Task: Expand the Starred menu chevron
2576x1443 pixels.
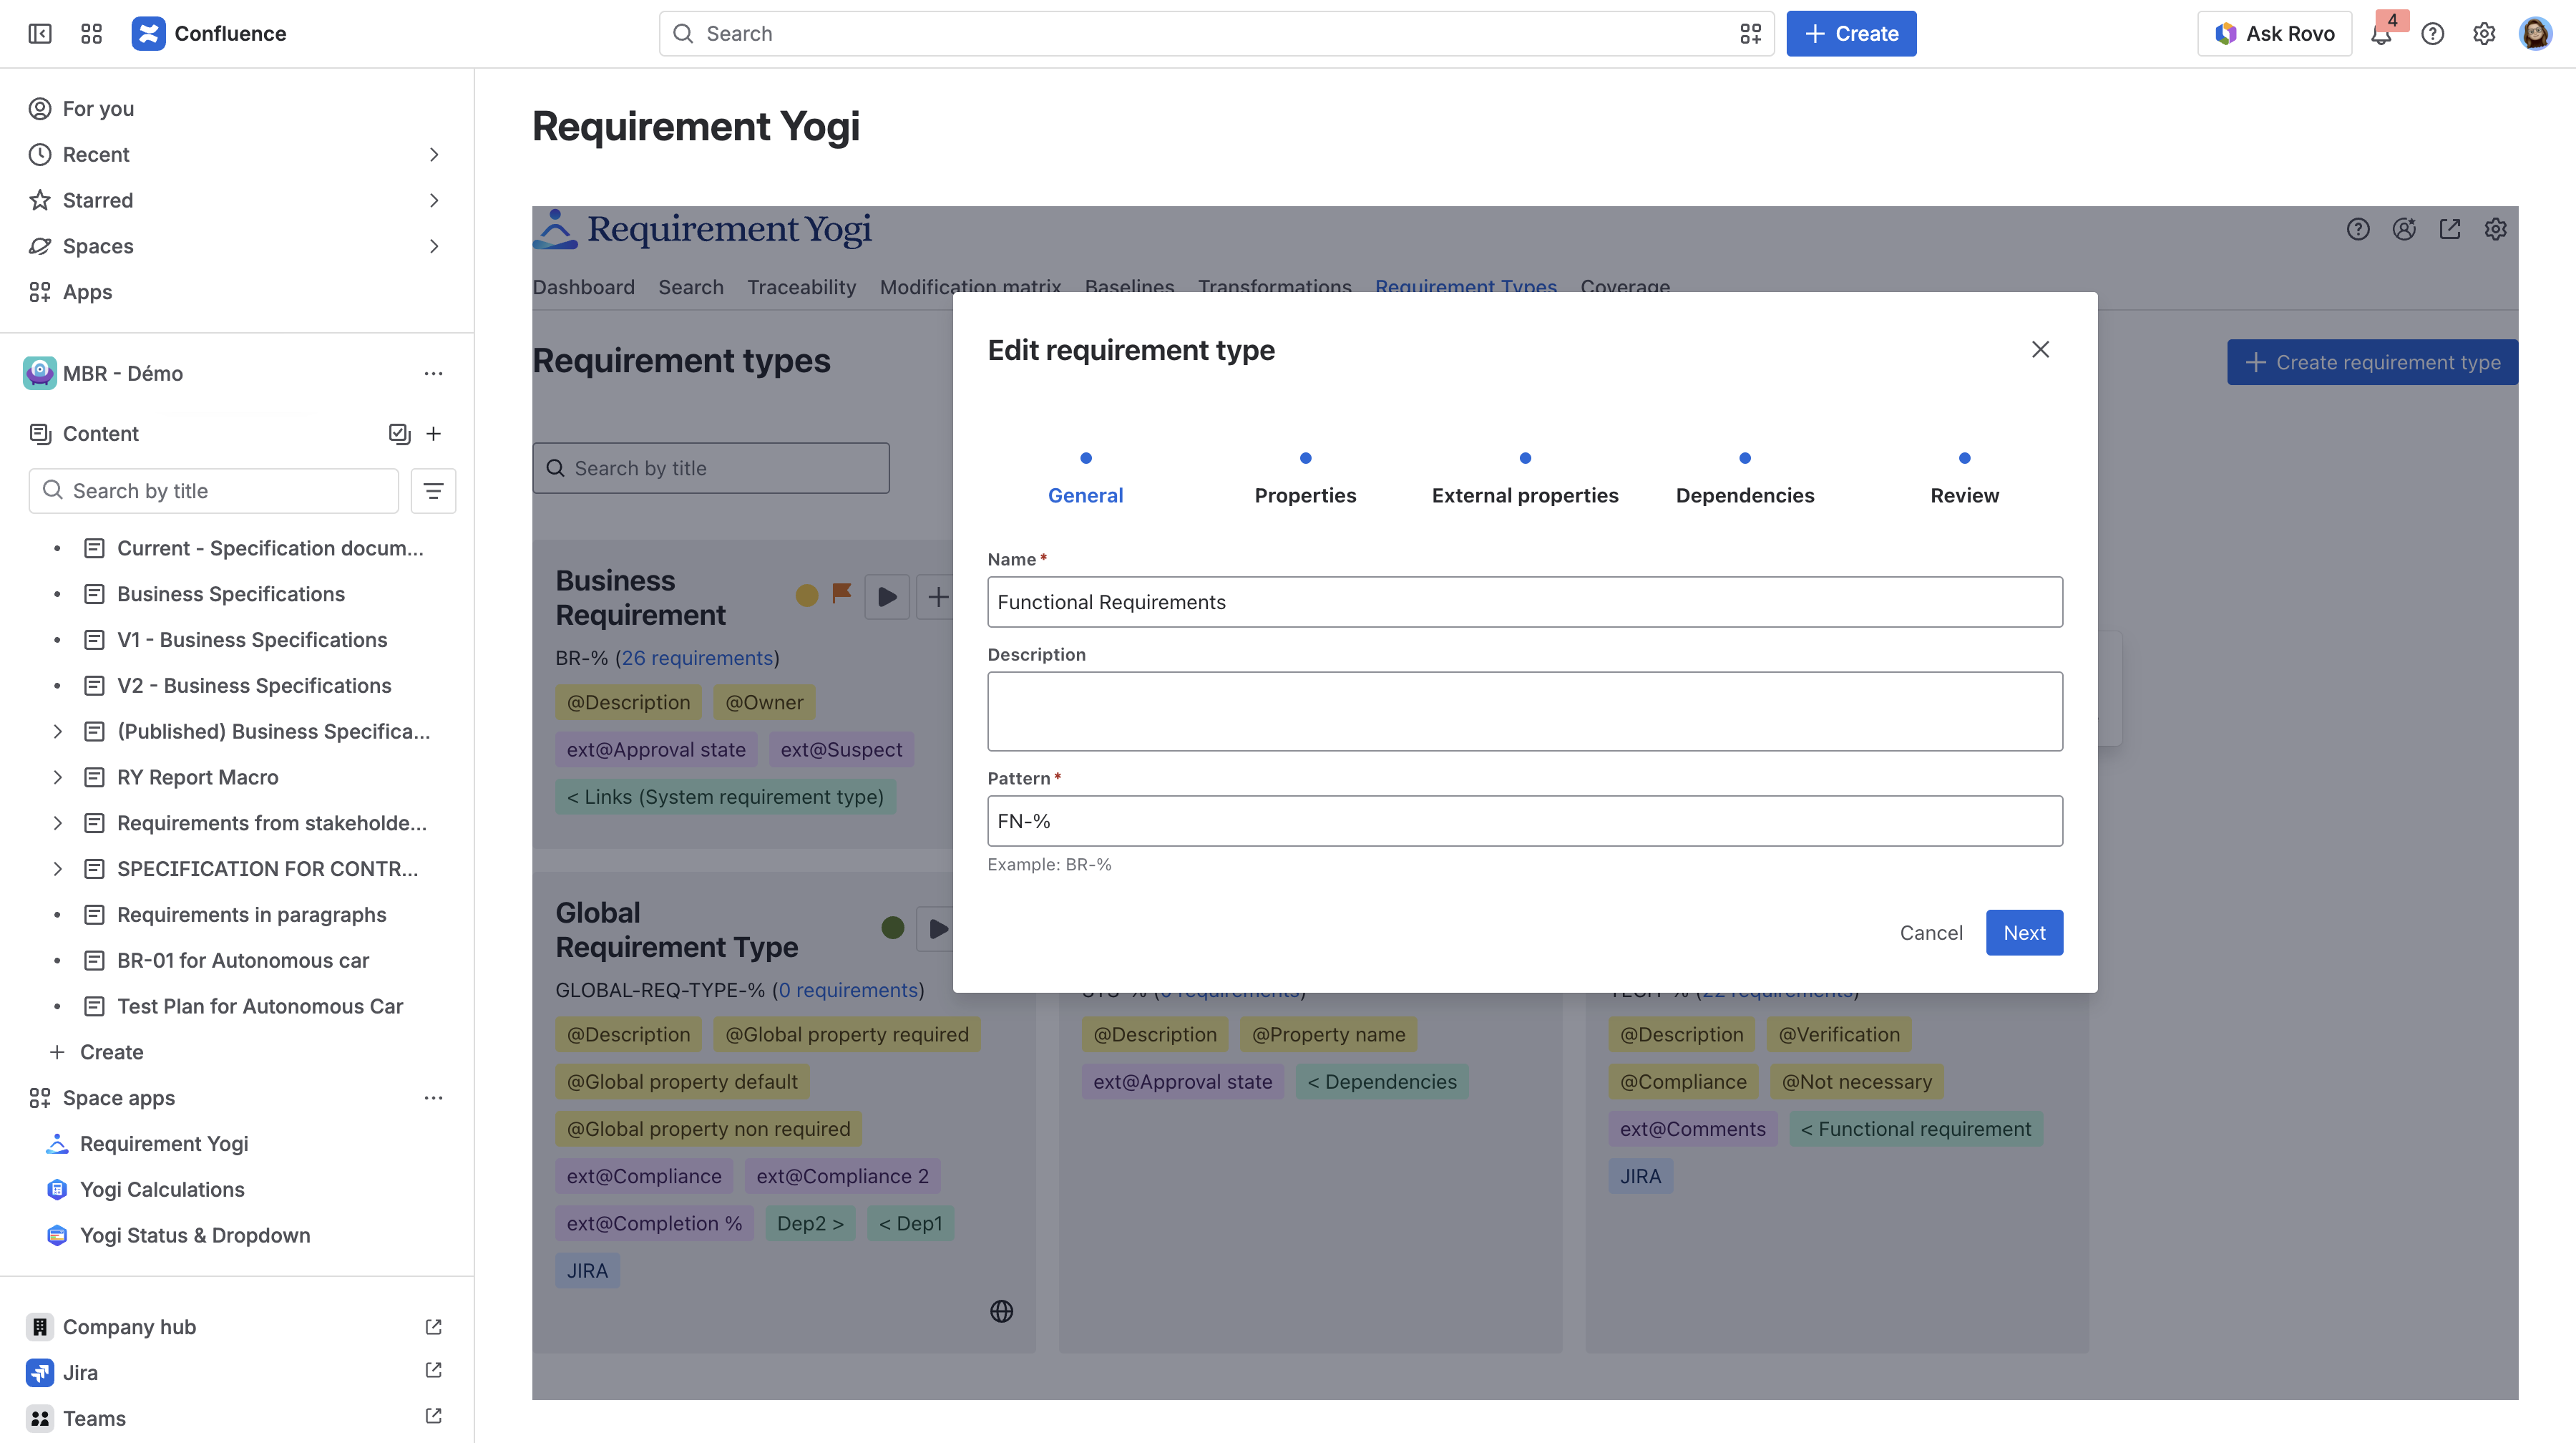Action: [433, 200]
